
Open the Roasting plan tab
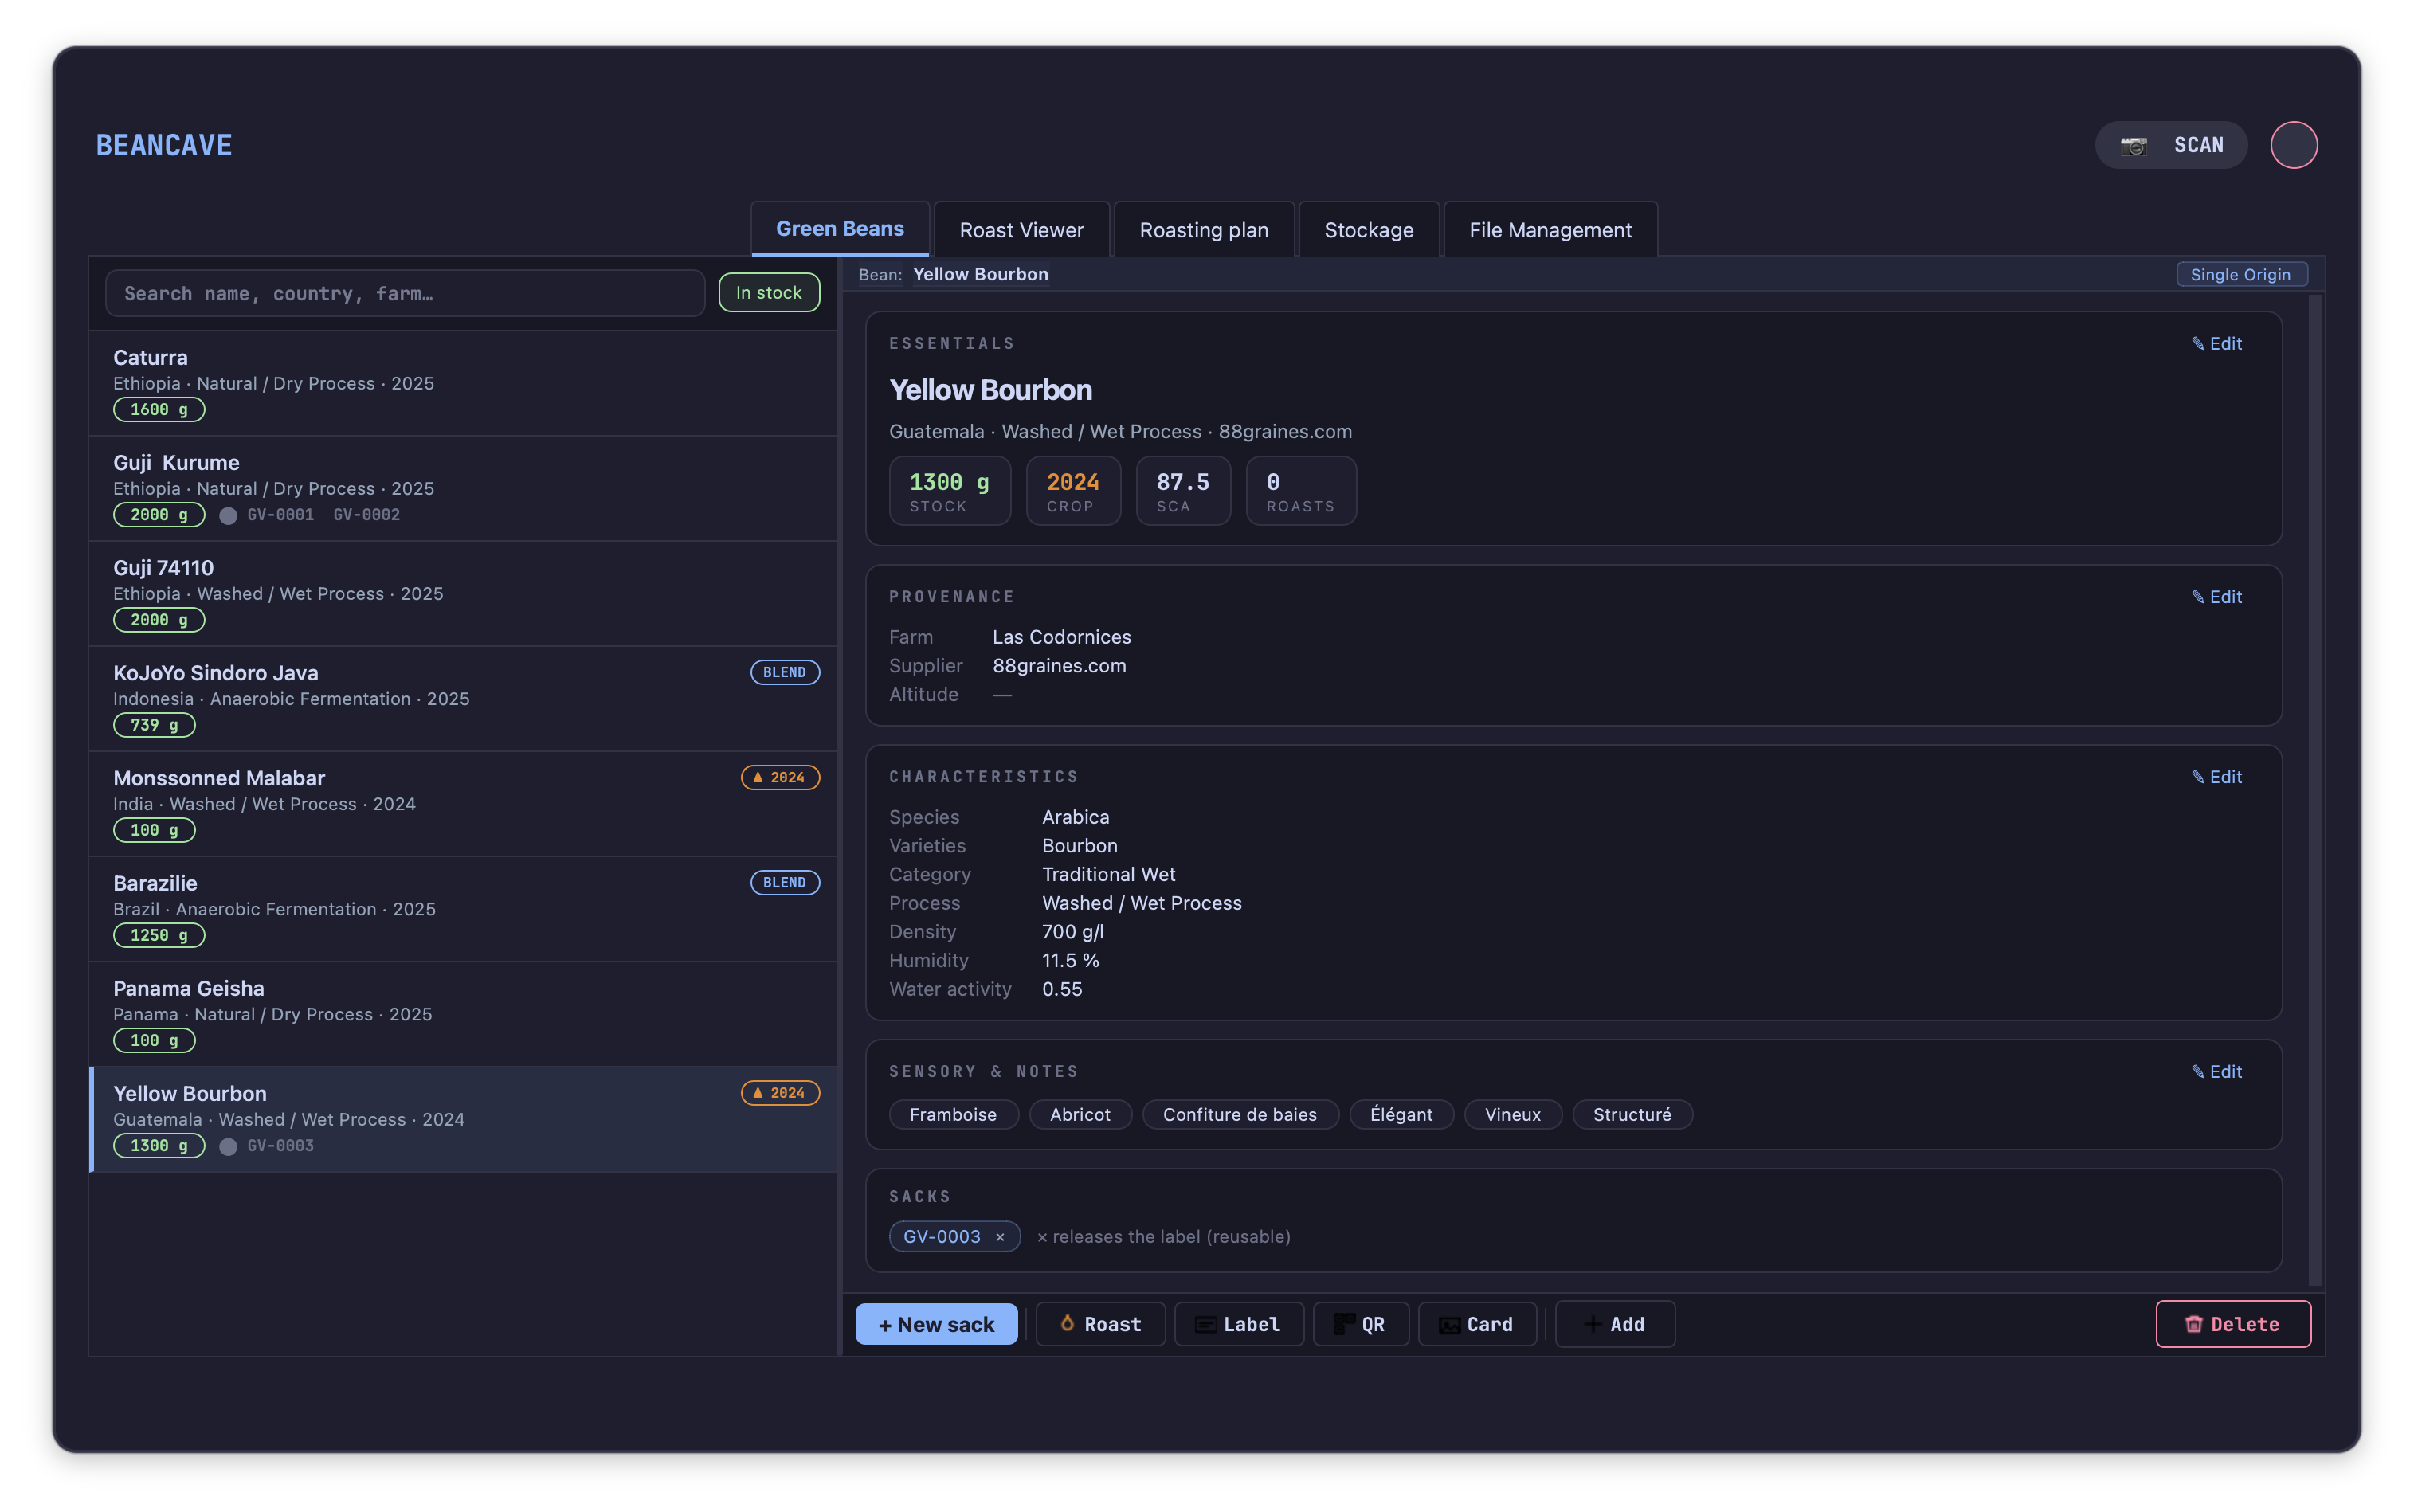click(1203, 229)
